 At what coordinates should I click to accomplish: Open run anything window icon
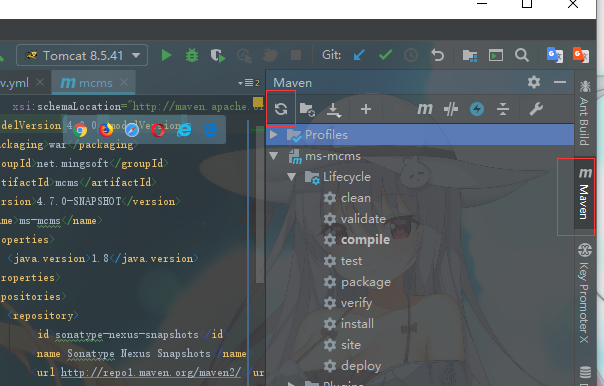click(496, 55)
